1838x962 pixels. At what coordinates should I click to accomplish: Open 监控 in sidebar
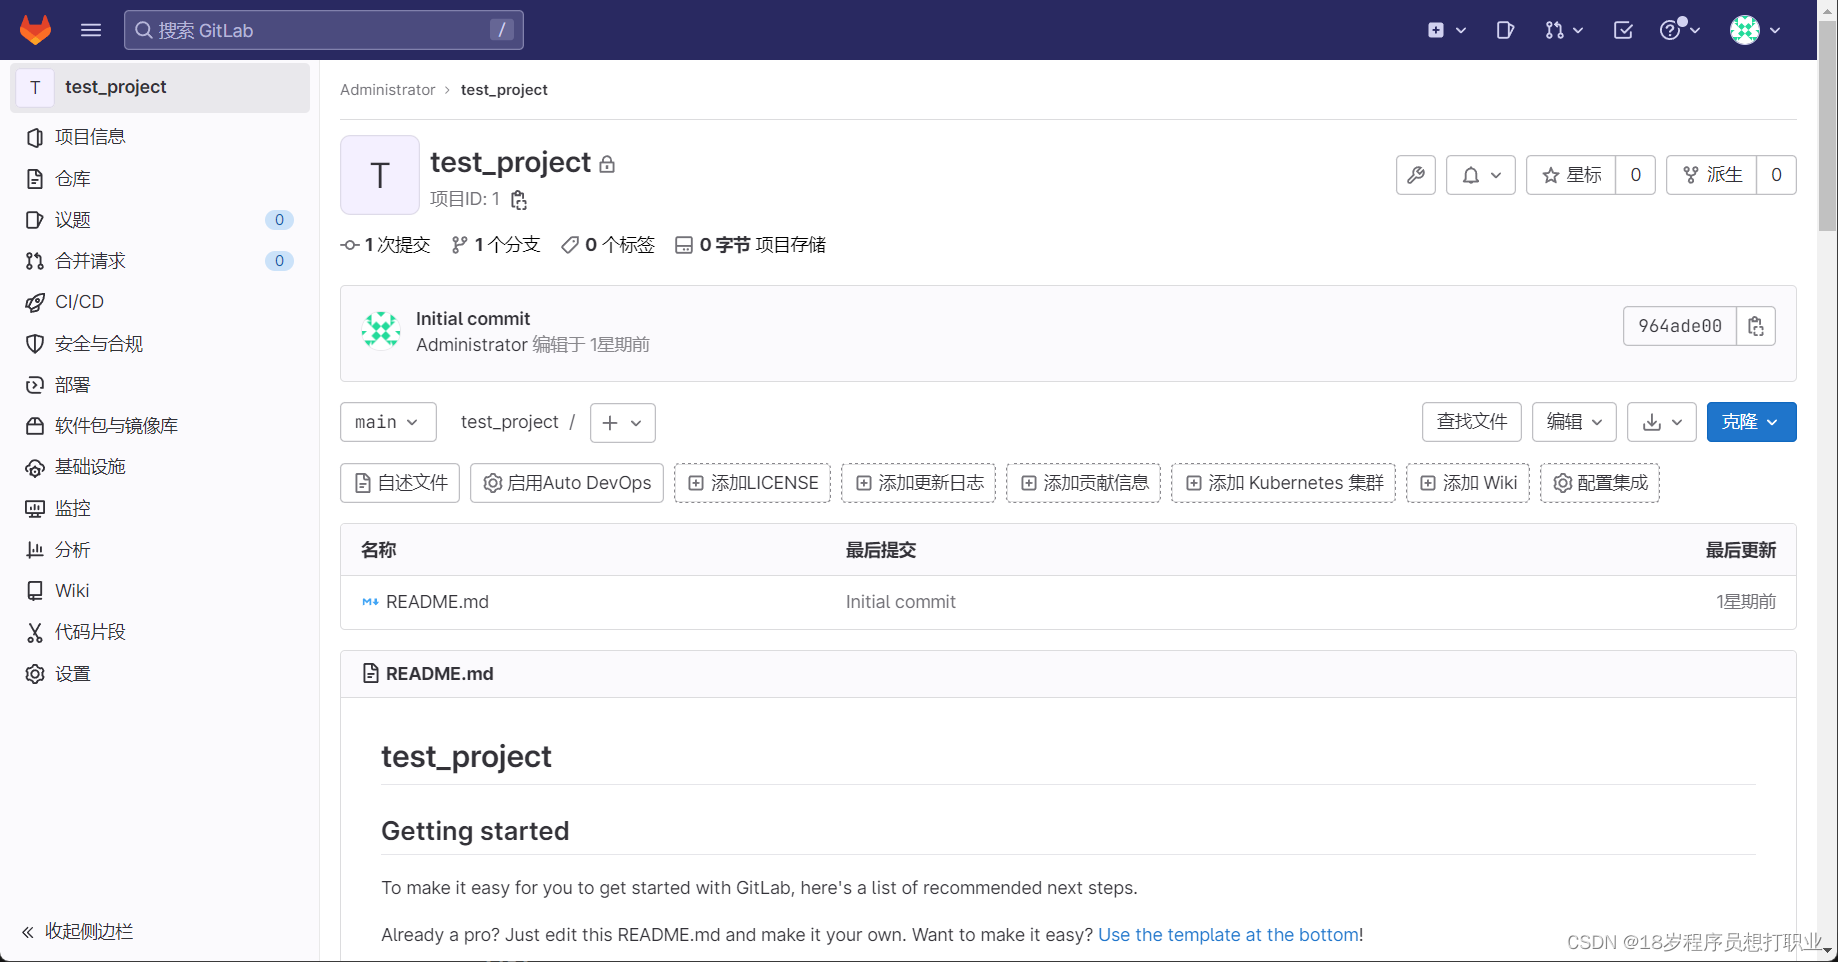(x=160, y=509)
